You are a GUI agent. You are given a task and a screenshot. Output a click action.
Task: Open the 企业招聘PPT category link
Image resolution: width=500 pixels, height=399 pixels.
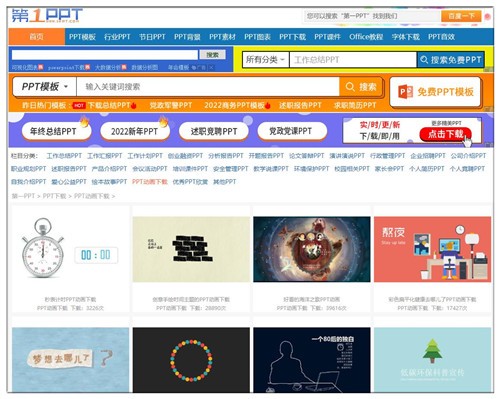(x=428, y=156)
